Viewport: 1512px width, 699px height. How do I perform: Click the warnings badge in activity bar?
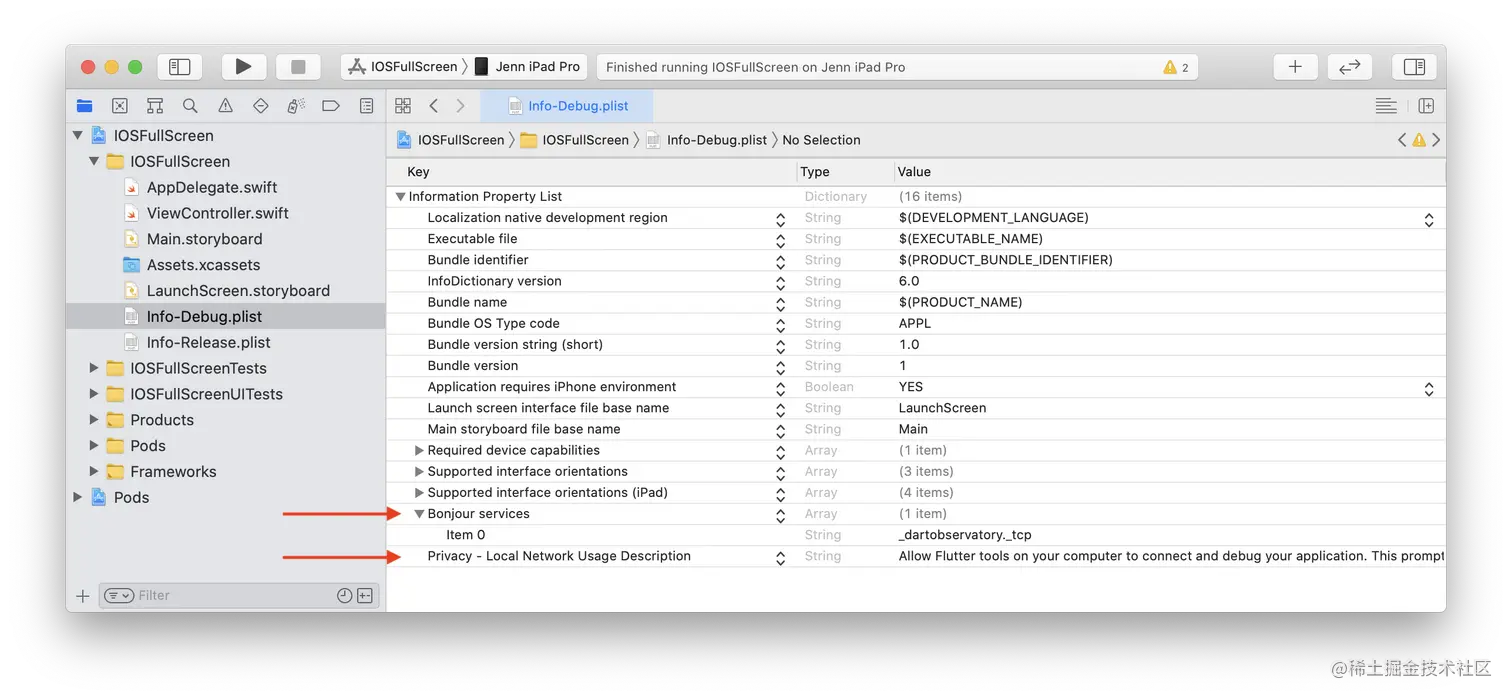[1176, 66]
